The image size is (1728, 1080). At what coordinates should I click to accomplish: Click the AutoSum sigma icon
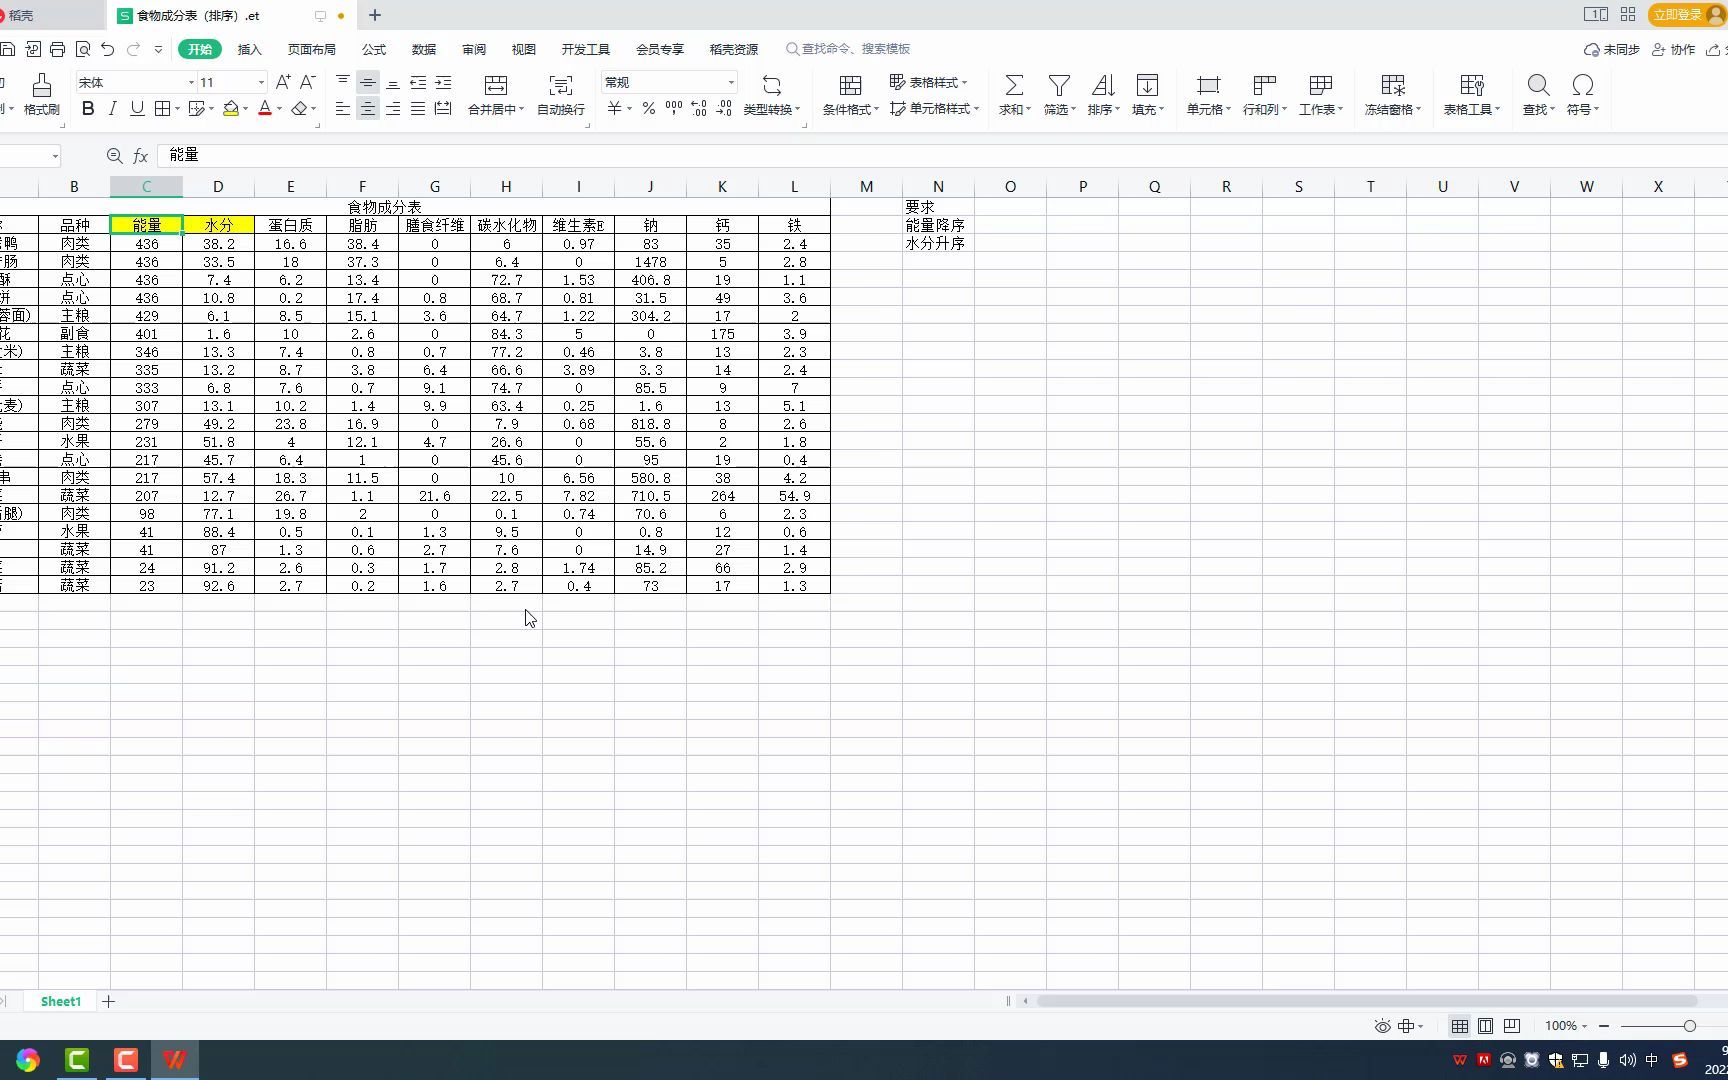tap(1014, 85)
